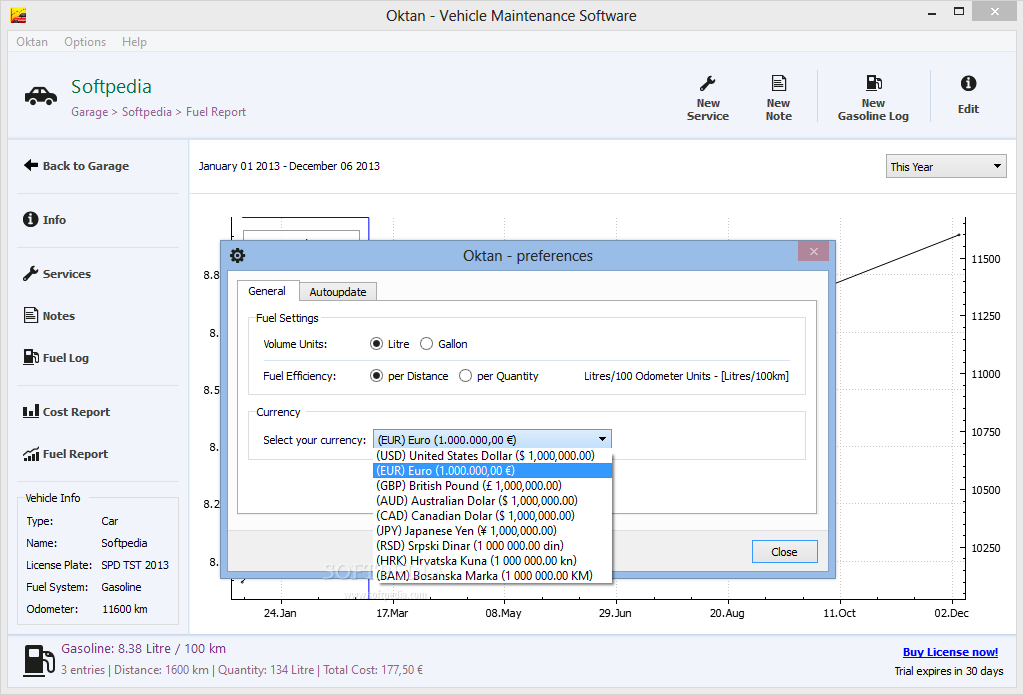Click the Buy License now! link
Viewport: 1024px width, 695px height.
coord(950,652)
